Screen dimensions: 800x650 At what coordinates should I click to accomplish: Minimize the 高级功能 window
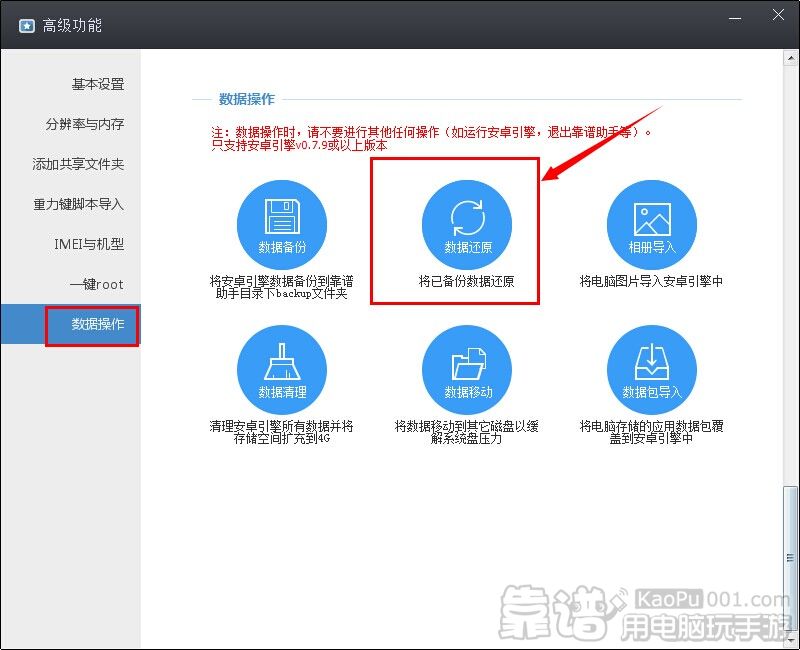(735, 18)
